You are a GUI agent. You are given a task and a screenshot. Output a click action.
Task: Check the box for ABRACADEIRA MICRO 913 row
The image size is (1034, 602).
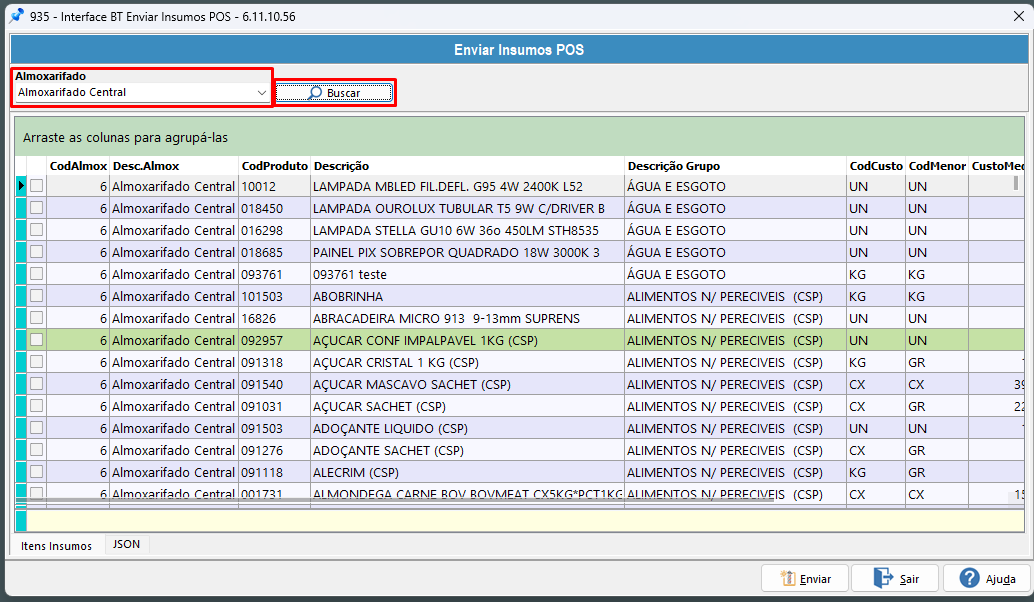pos(36,318)
